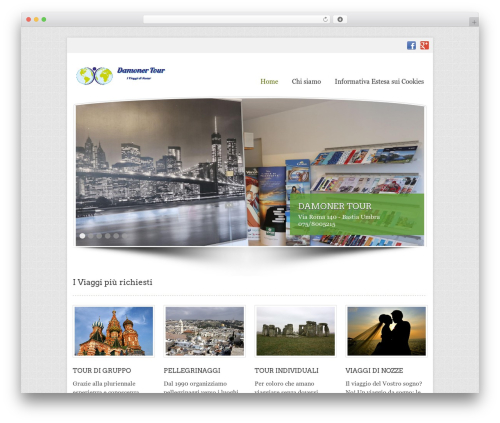Open the Stonehenge thumbnail

(295, 331)
